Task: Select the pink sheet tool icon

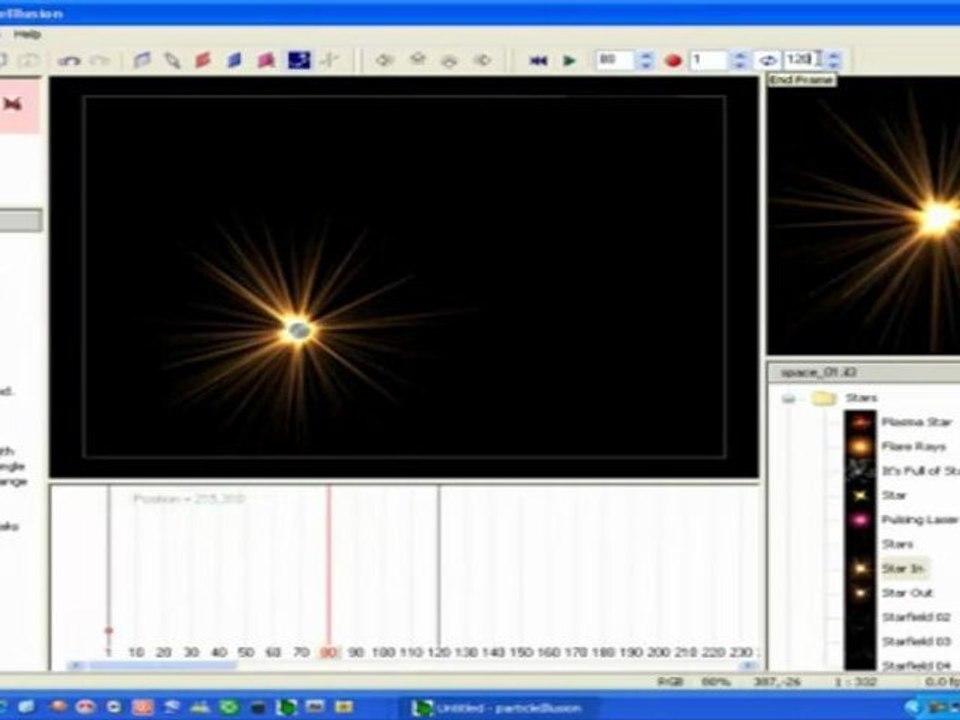Action: [266, 60]
